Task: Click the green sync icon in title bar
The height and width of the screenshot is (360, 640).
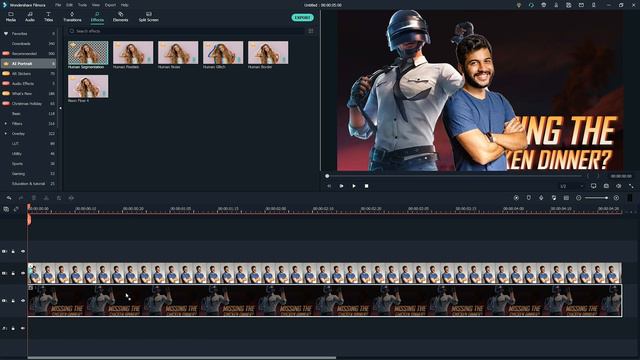Action: (531, 5)
